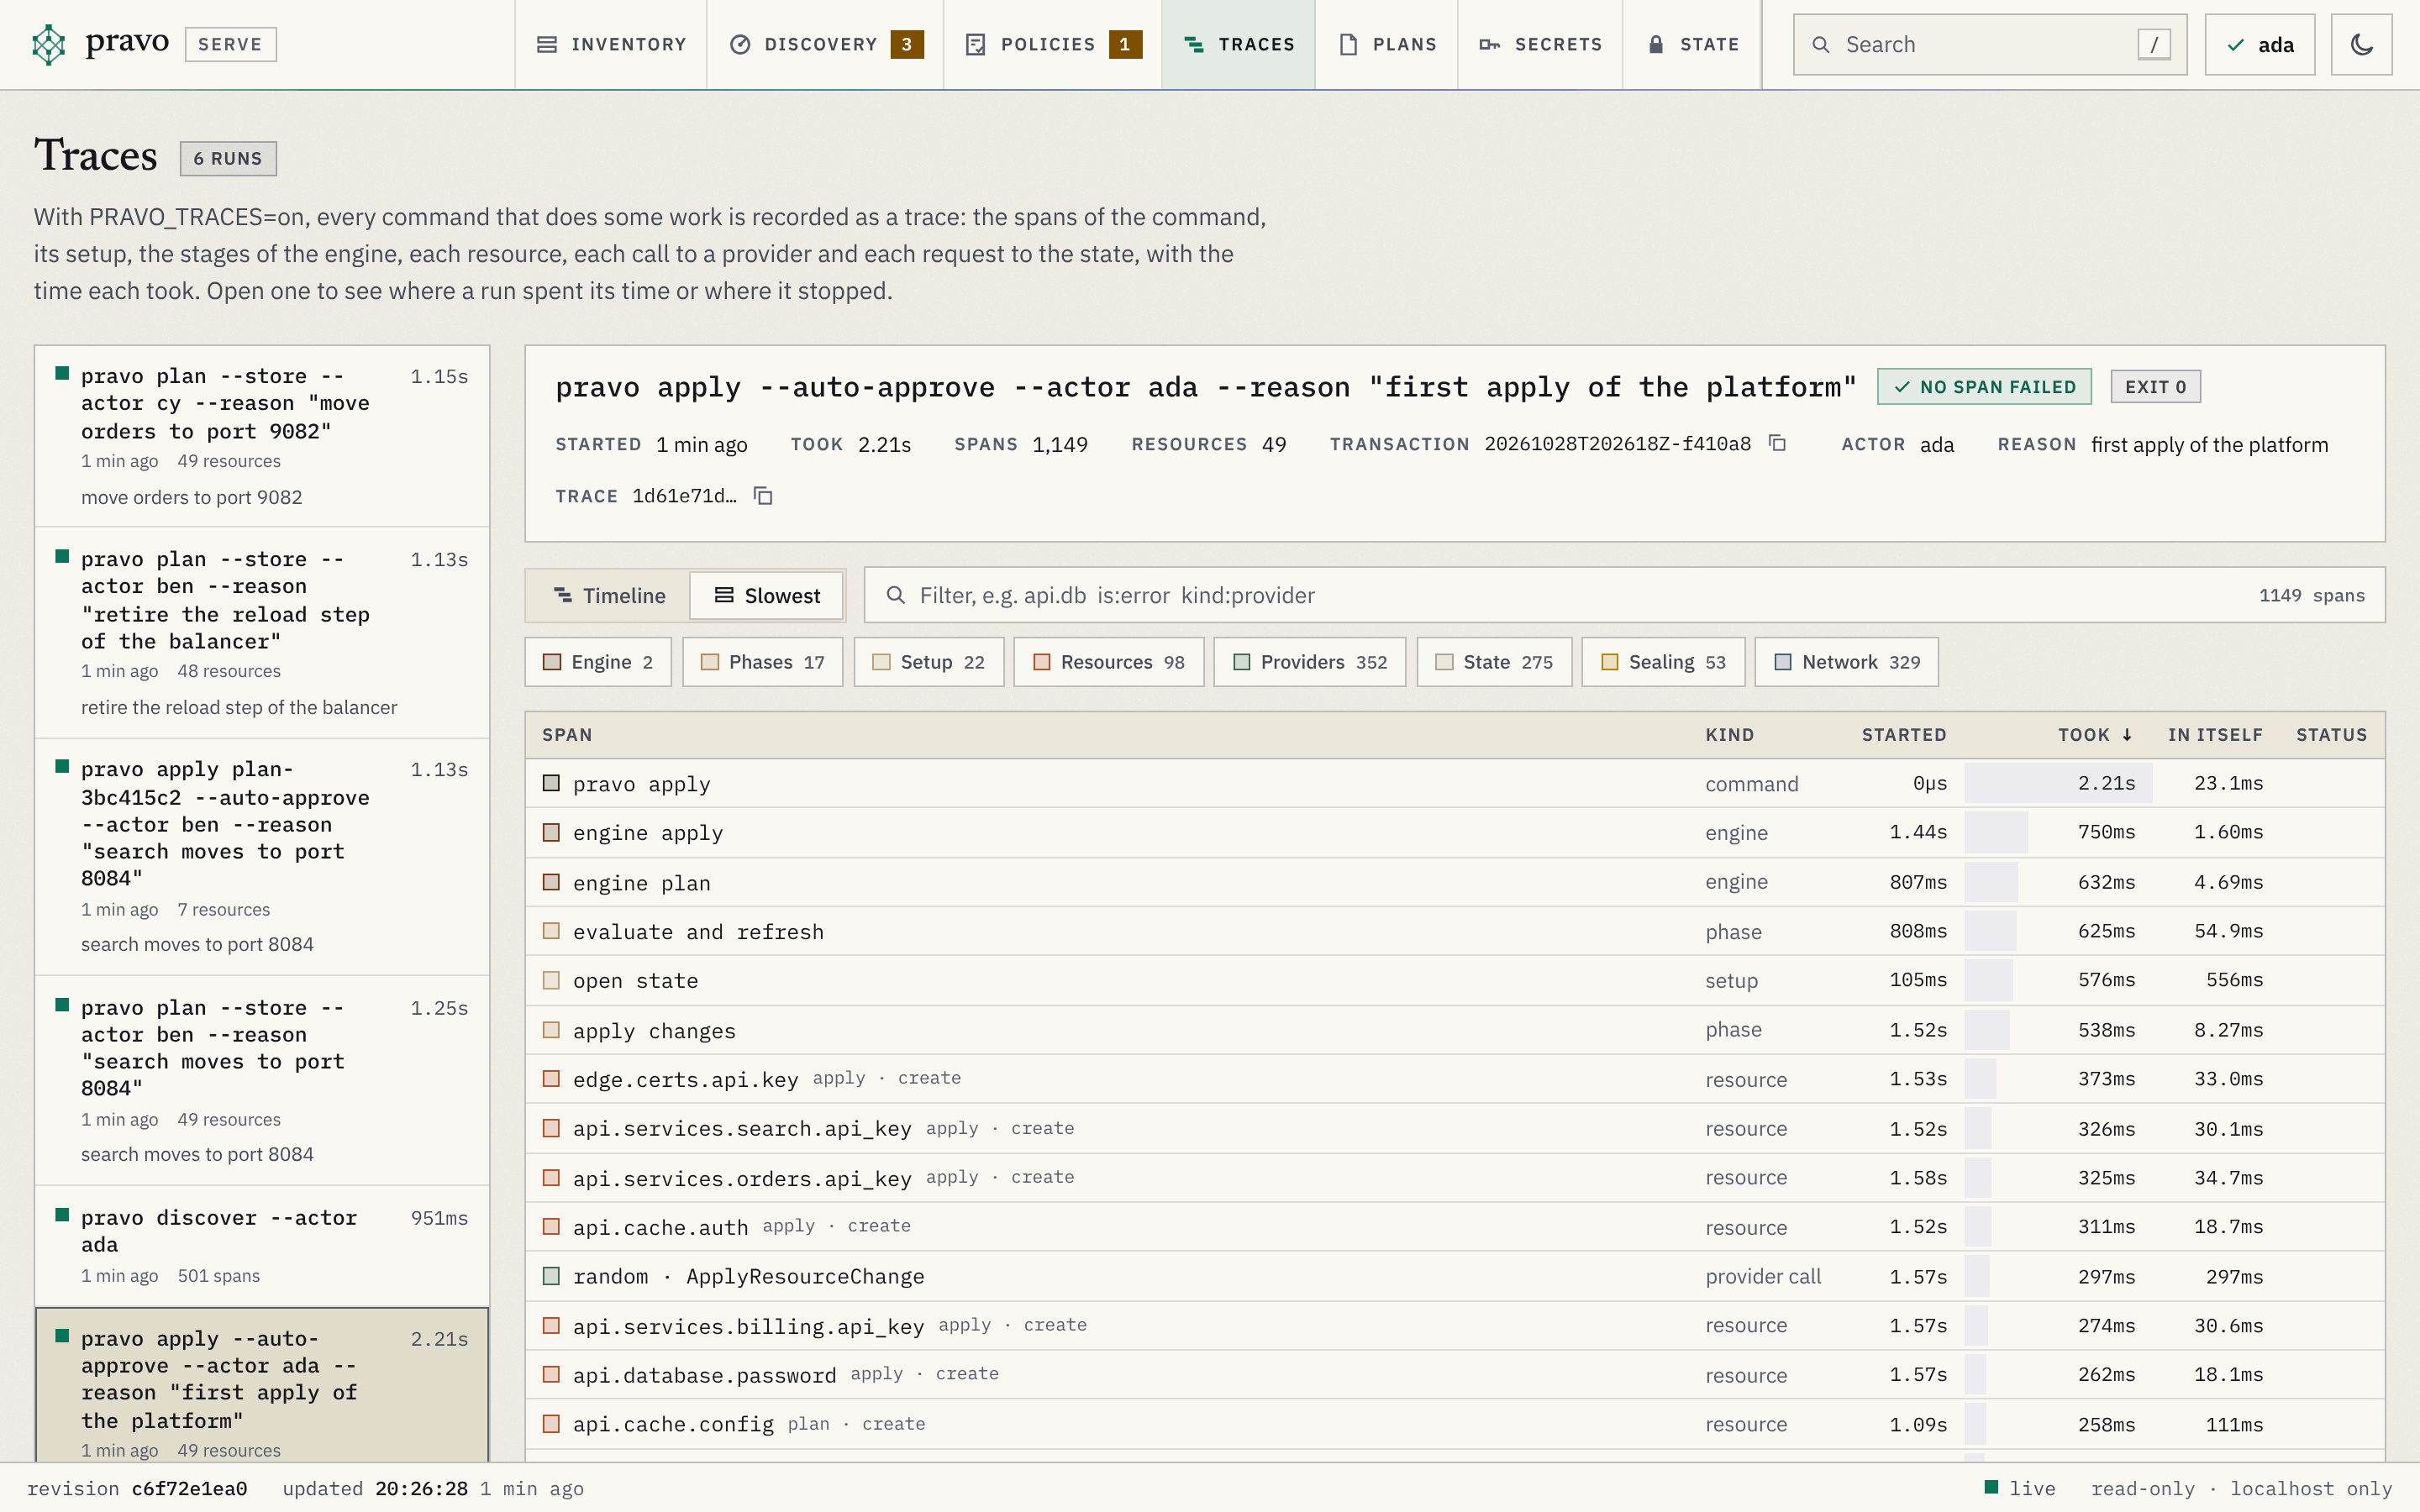The image size is (2420, 1512).
Task: Open Secrets key icon in navbar
Action: click(x=1490, y=44)
